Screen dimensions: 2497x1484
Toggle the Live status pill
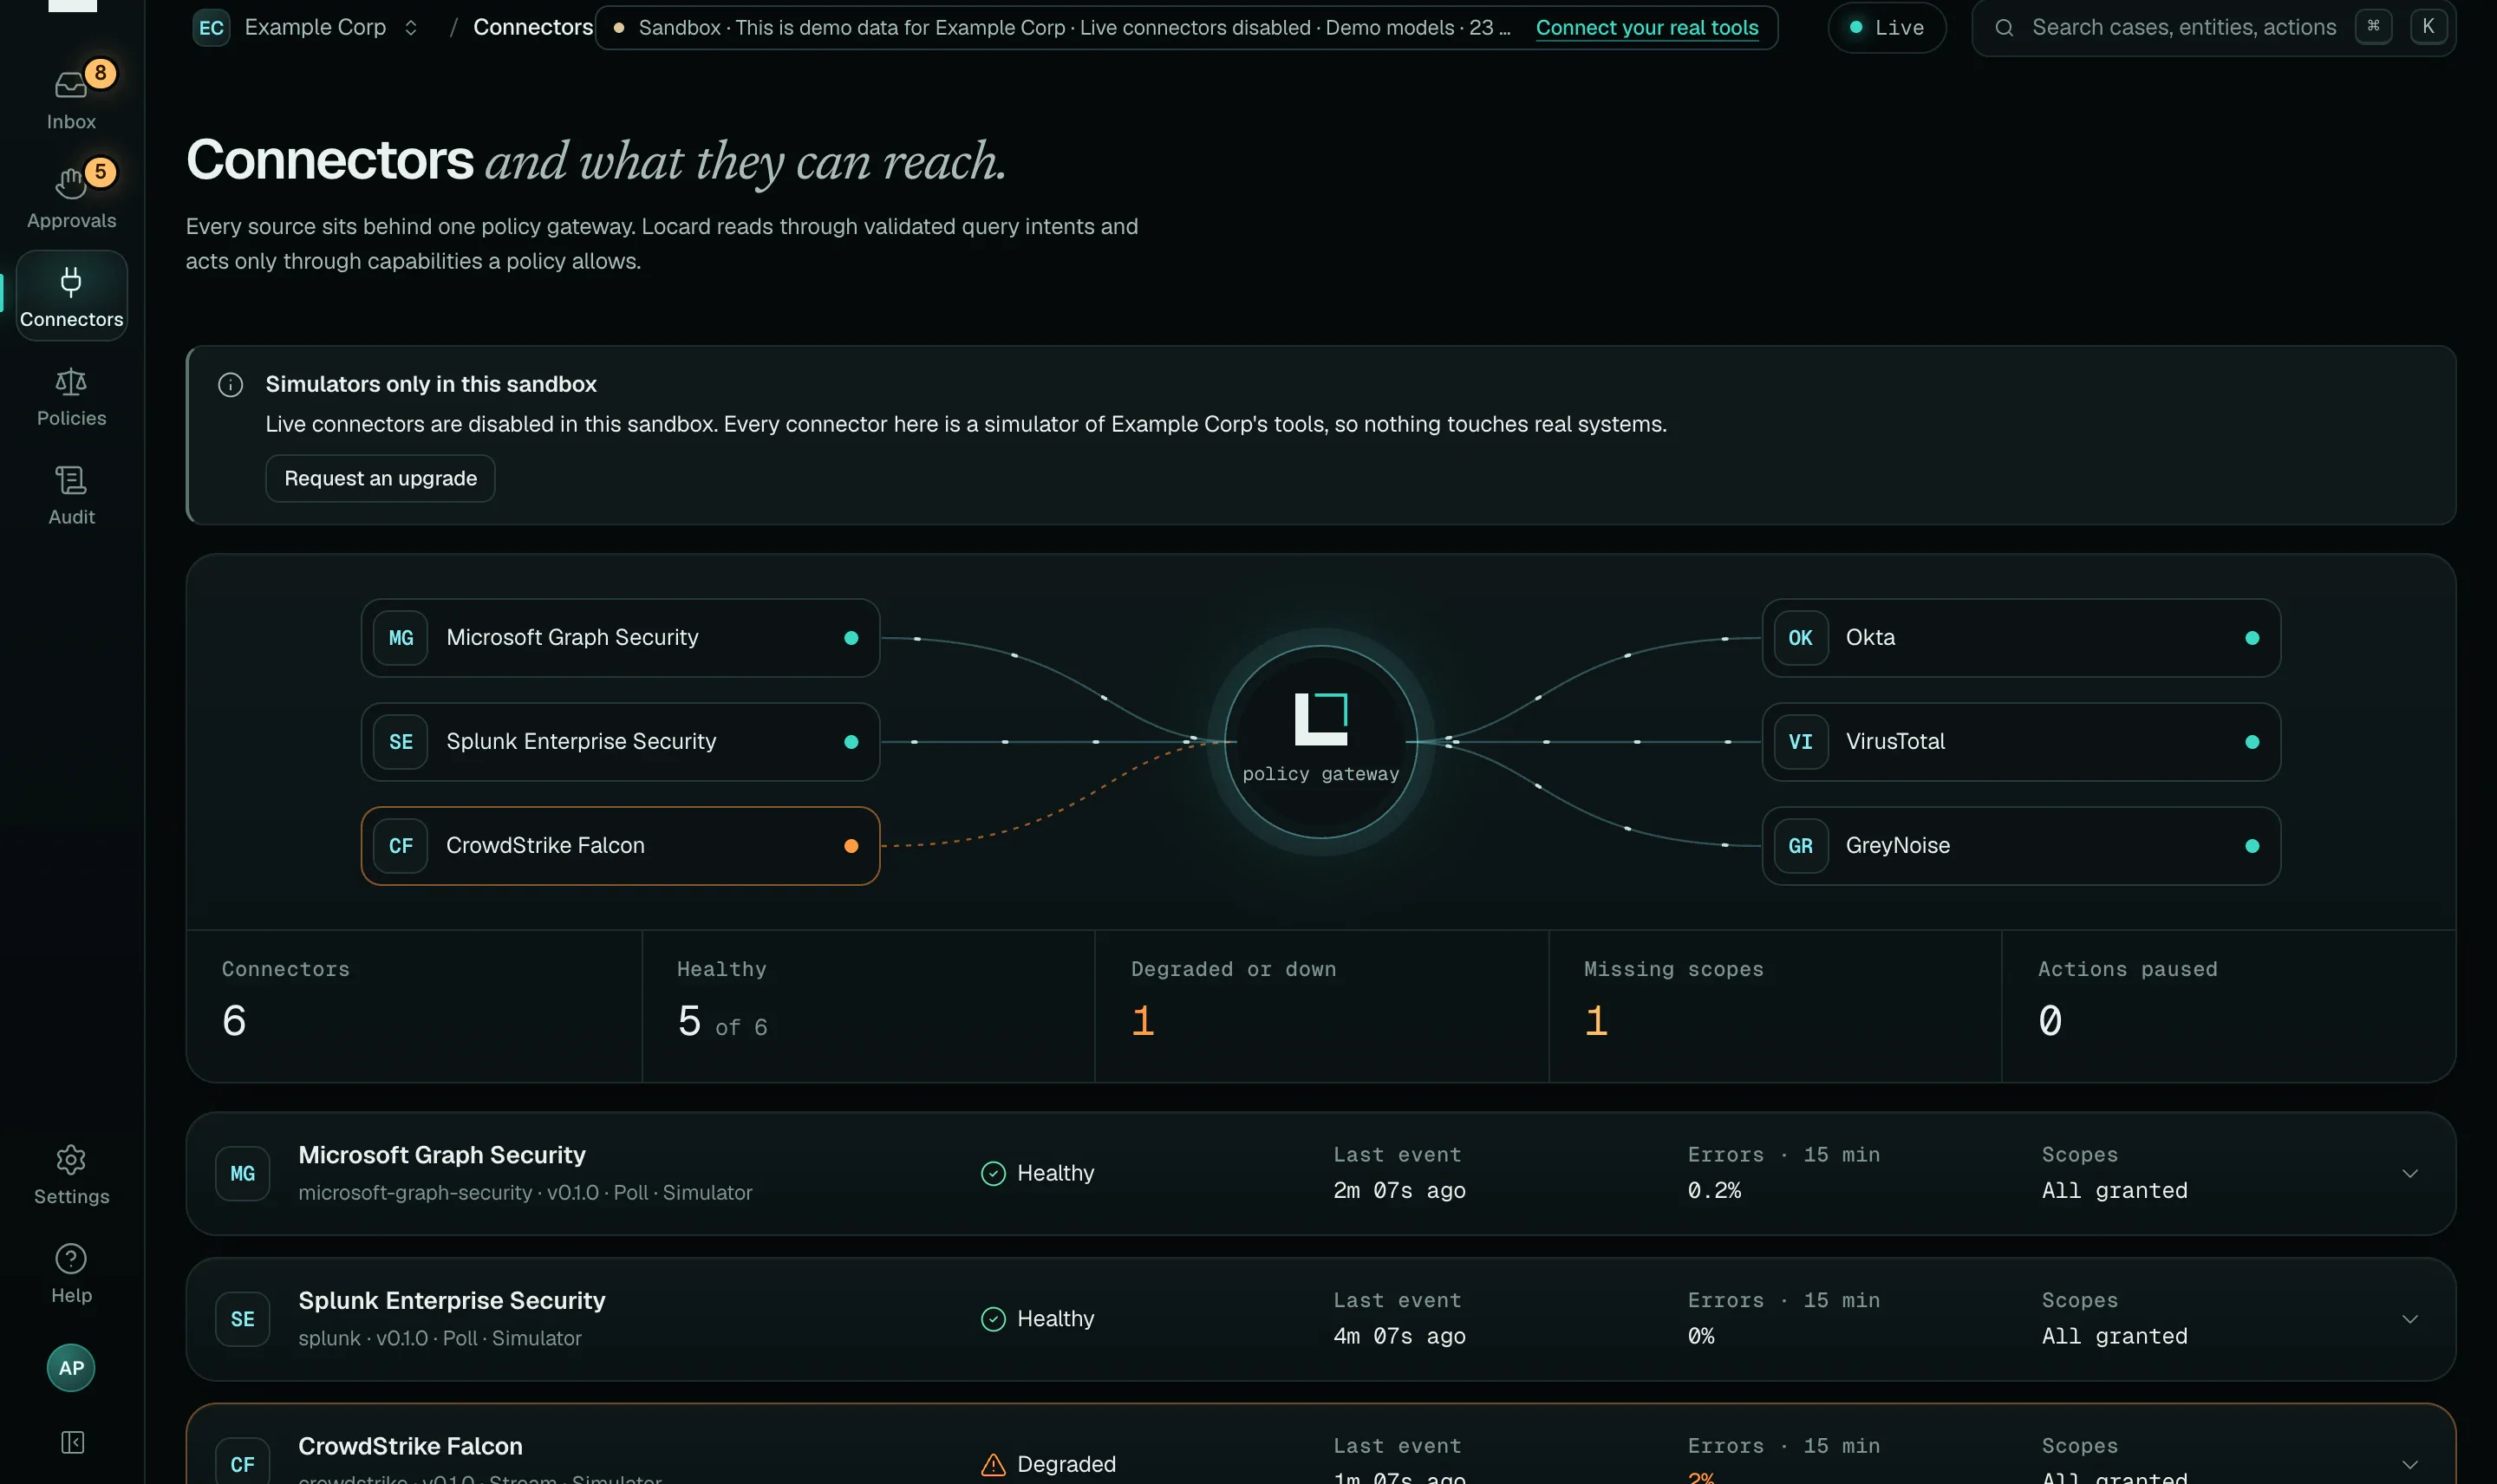point(1887,27)
